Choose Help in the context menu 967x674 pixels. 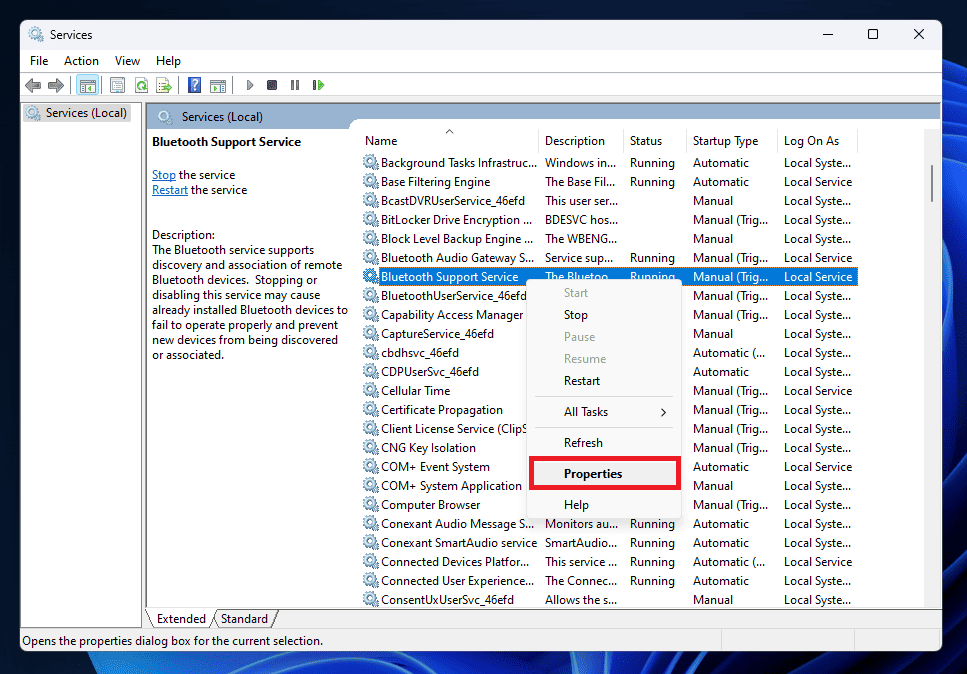click(x=604, y=505)
